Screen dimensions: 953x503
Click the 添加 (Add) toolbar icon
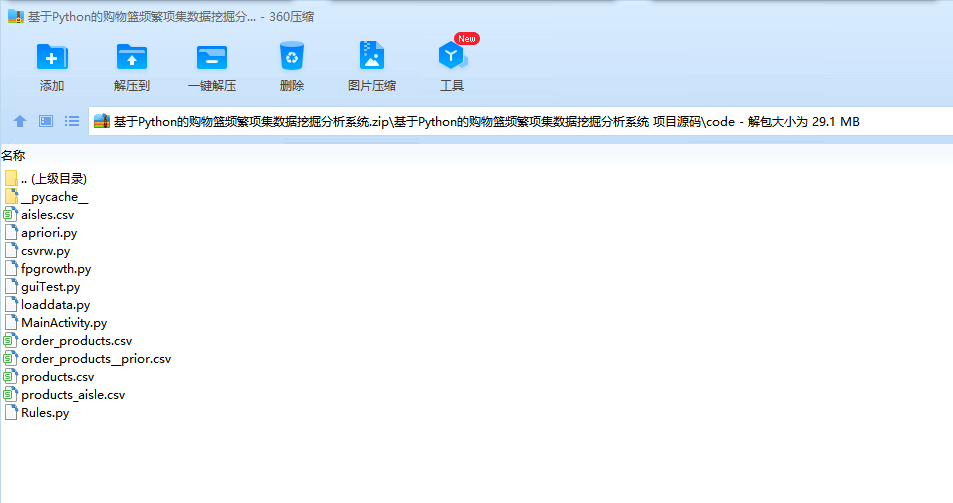tap(52, 58)
